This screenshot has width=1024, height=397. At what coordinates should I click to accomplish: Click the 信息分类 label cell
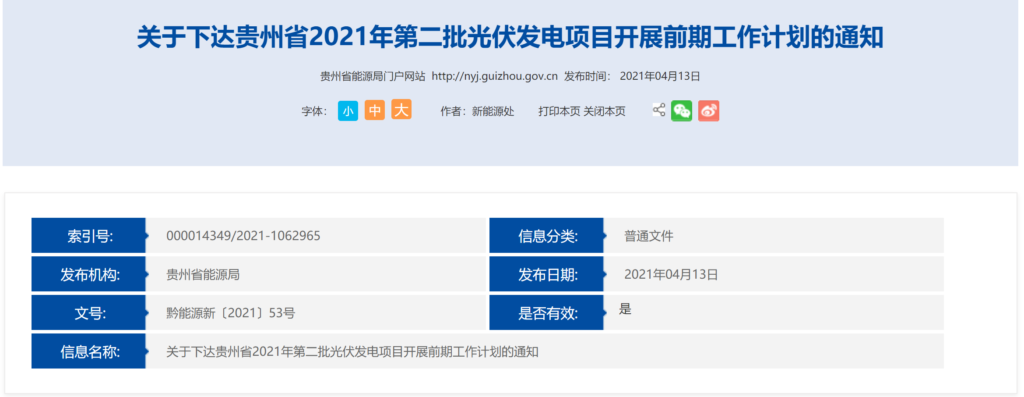point(547,236)
